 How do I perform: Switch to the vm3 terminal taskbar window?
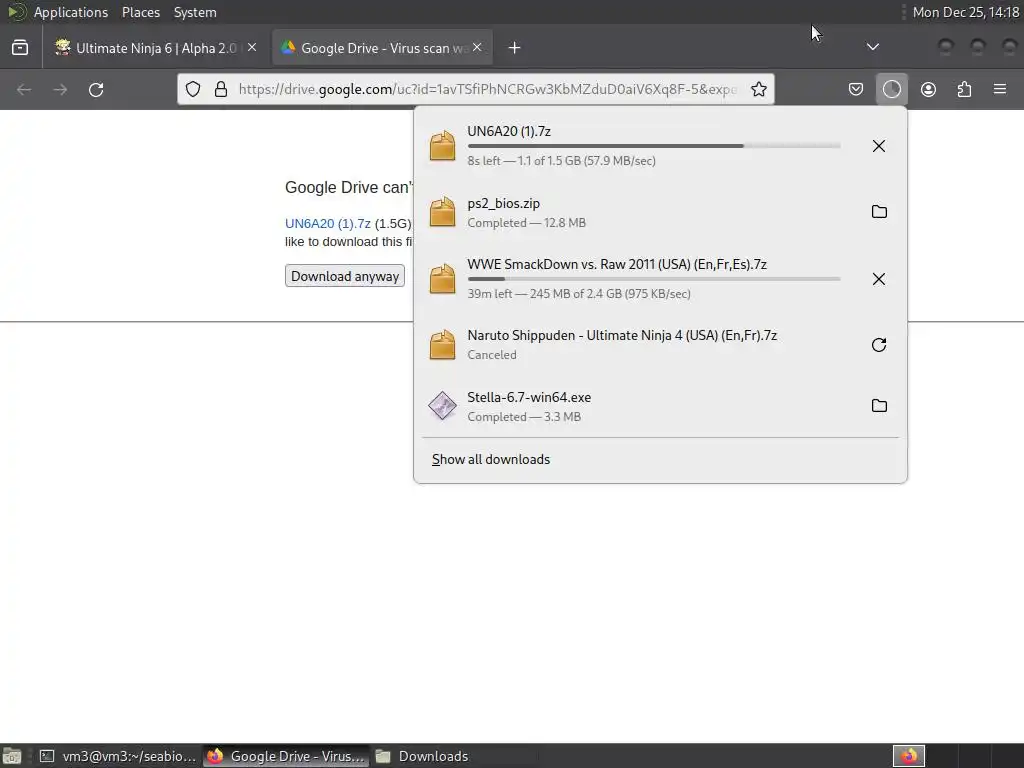click(x=118, y=756)
